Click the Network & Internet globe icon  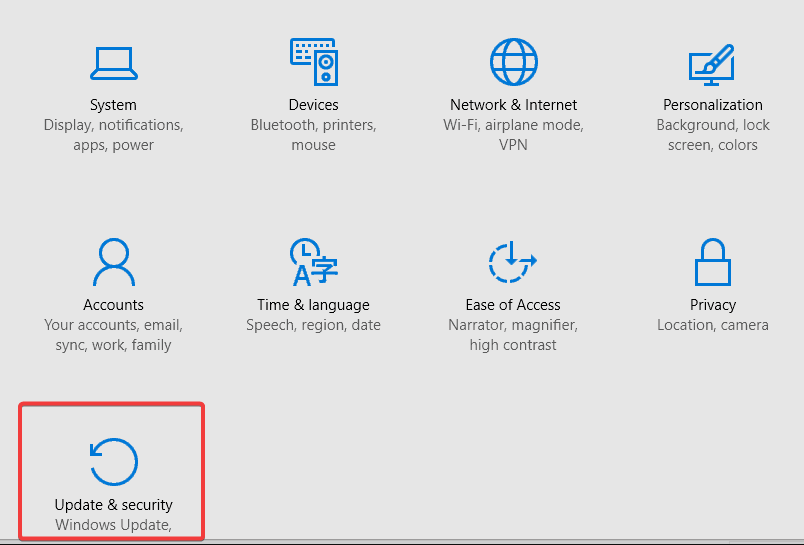point(513,62)
